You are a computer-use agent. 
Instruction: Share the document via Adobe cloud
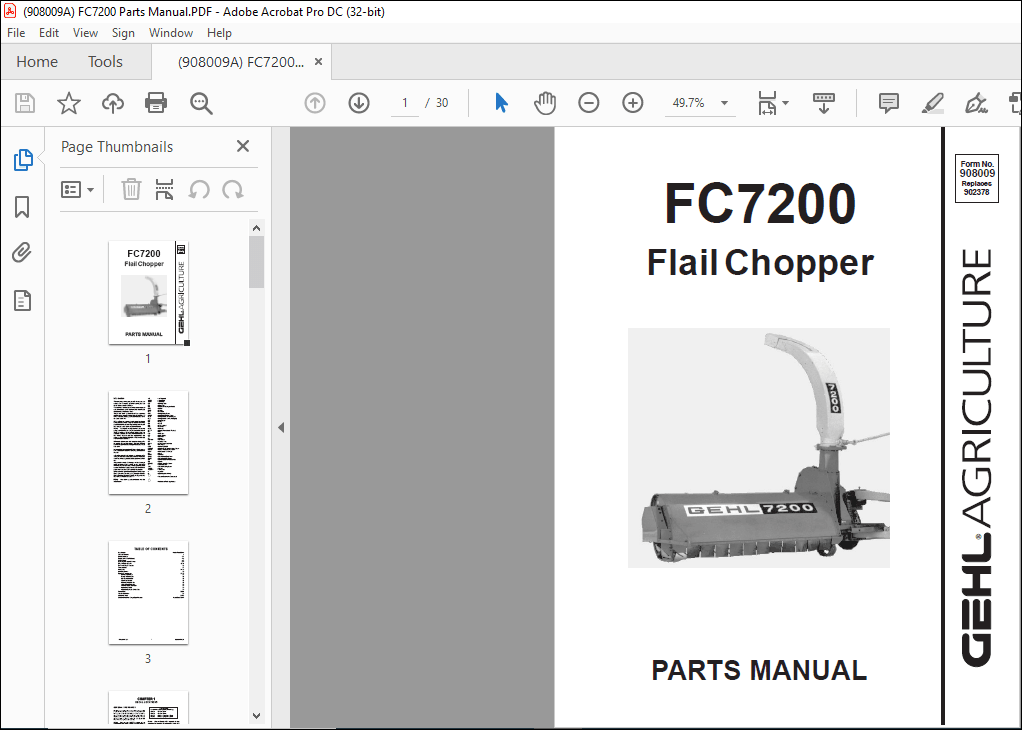[112, 102]
